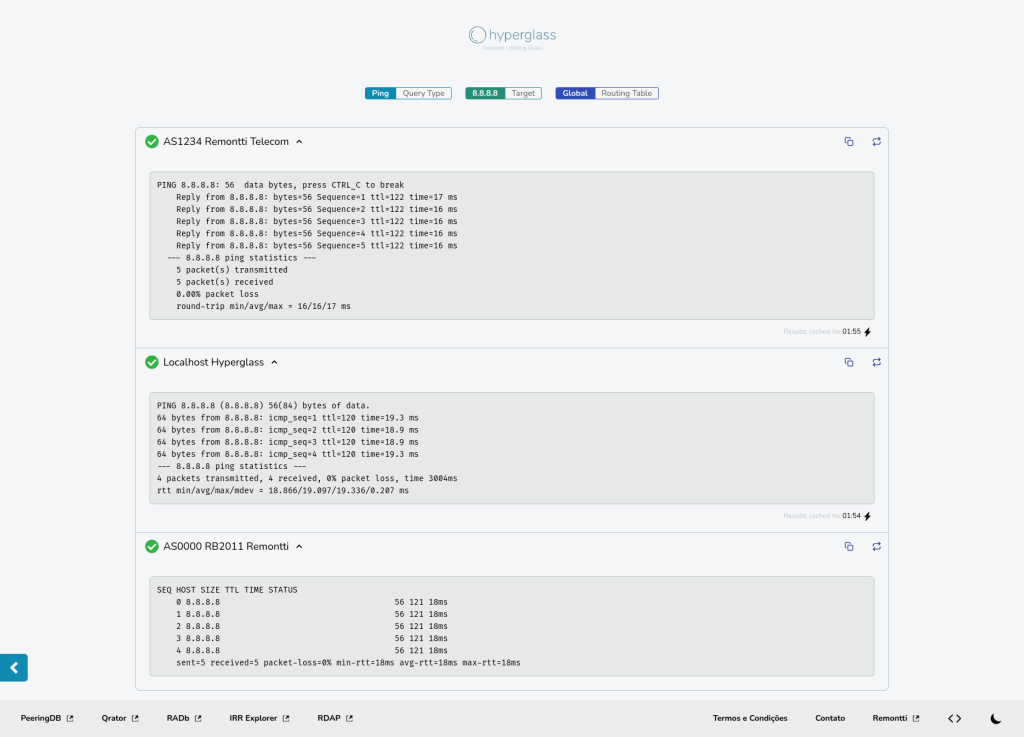Viewport: 1024px width, 737px height.
Task: Open the code view via the angle brackets icon
Action: pyautogui.click(x=954, y=718)
